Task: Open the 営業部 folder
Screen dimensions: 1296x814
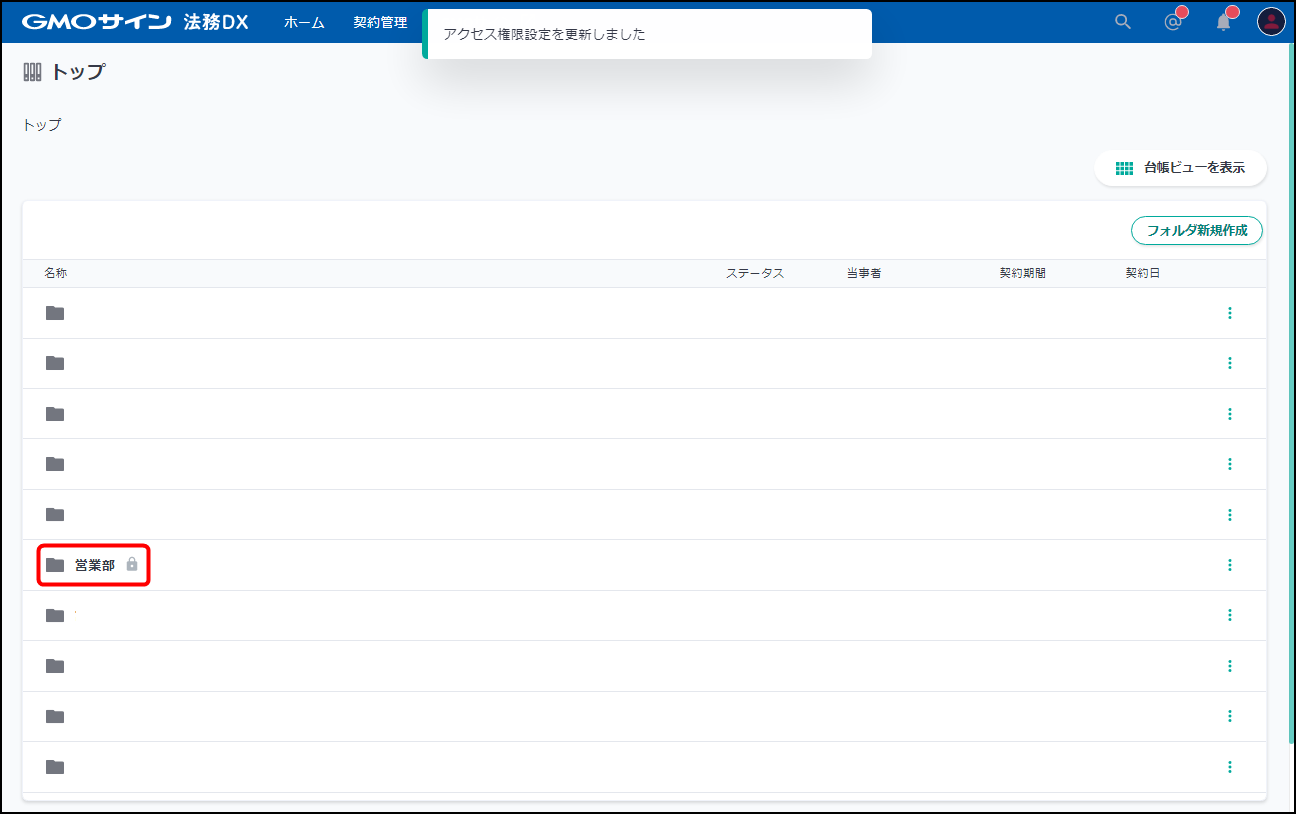Action: (95, 565)
